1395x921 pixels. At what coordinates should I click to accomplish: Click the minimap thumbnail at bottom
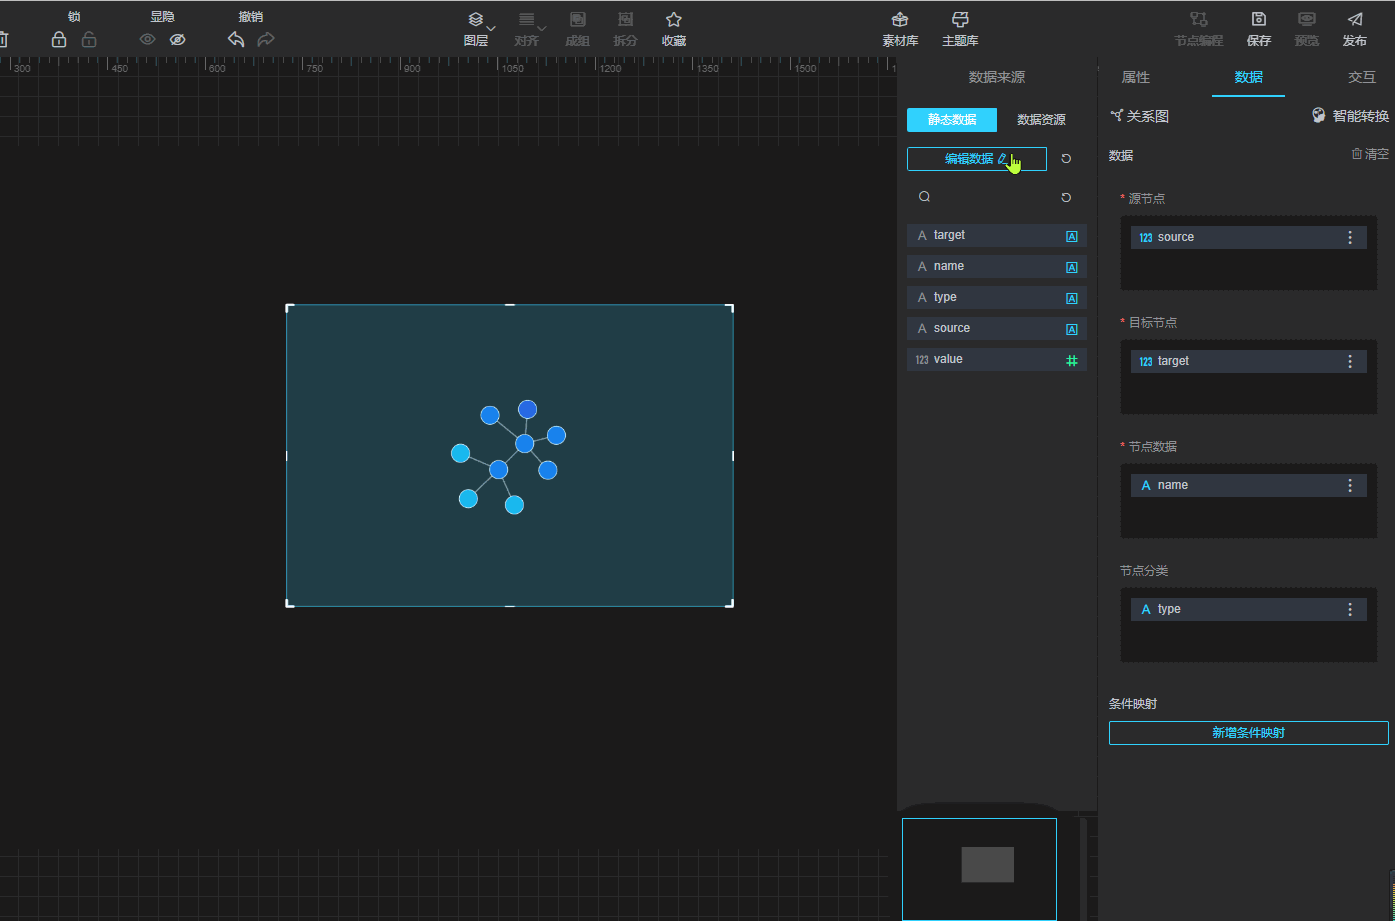979,869
